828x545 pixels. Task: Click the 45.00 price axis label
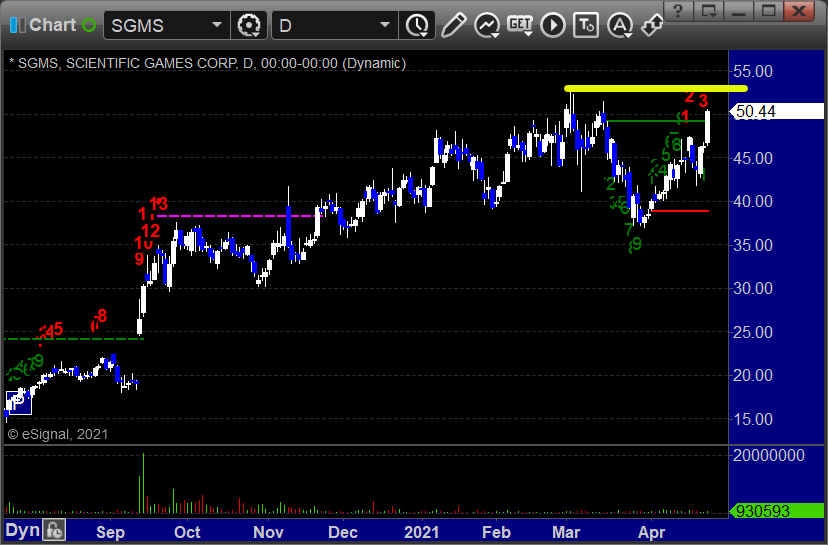[x=752, y=158]
